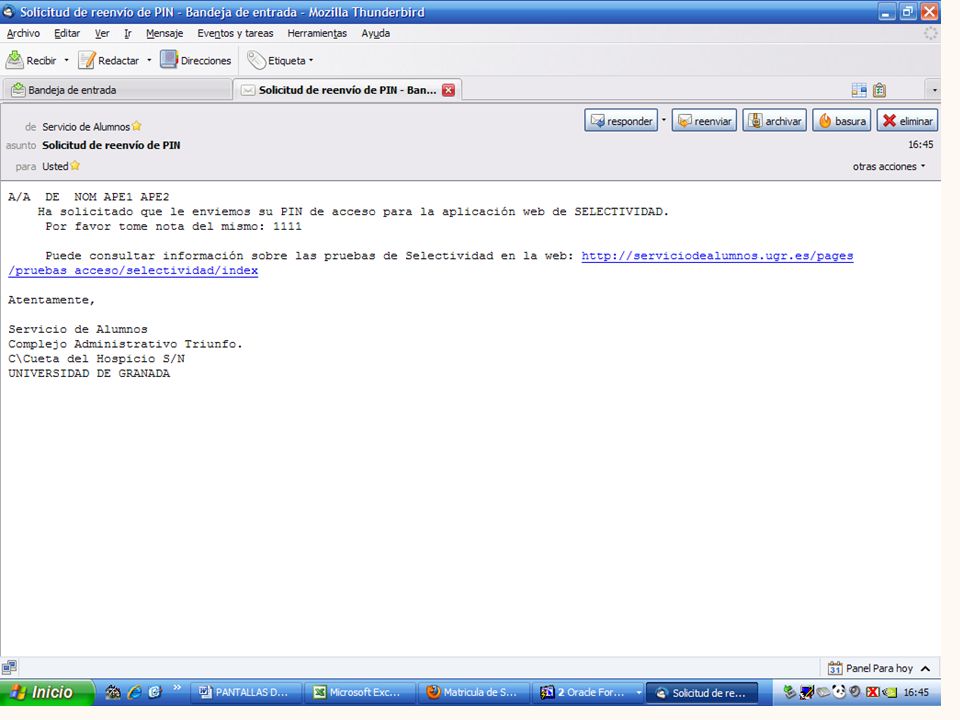Image resolution: width=960 pixels, height=720 pixels.
Task: Close the Solicitud de reenvío de PIN tab
Action: (449, 90)
